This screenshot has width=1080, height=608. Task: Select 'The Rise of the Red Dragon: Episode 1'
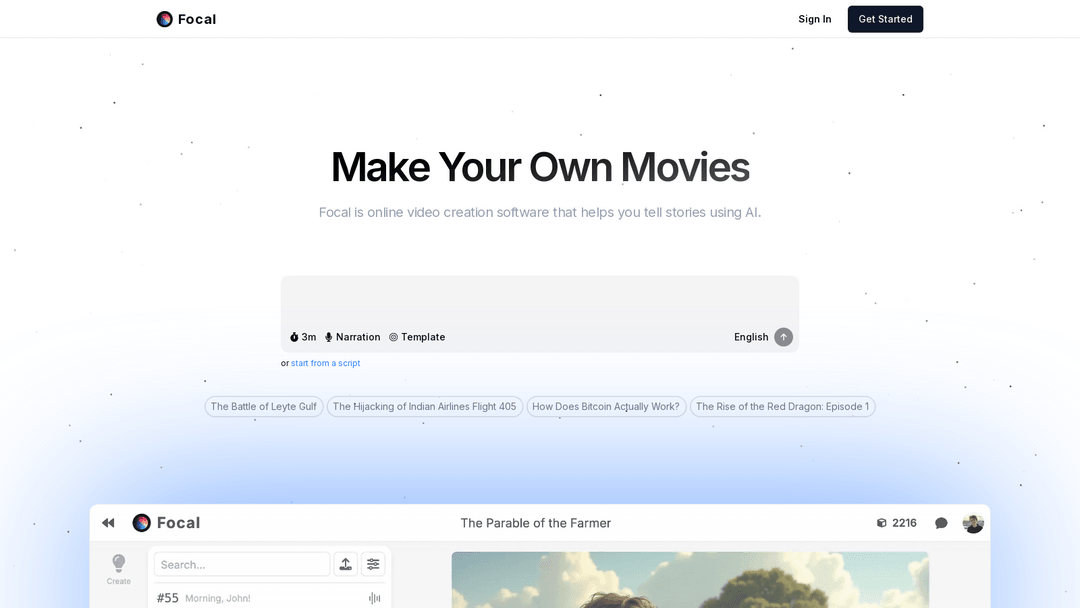coord(782,406)
